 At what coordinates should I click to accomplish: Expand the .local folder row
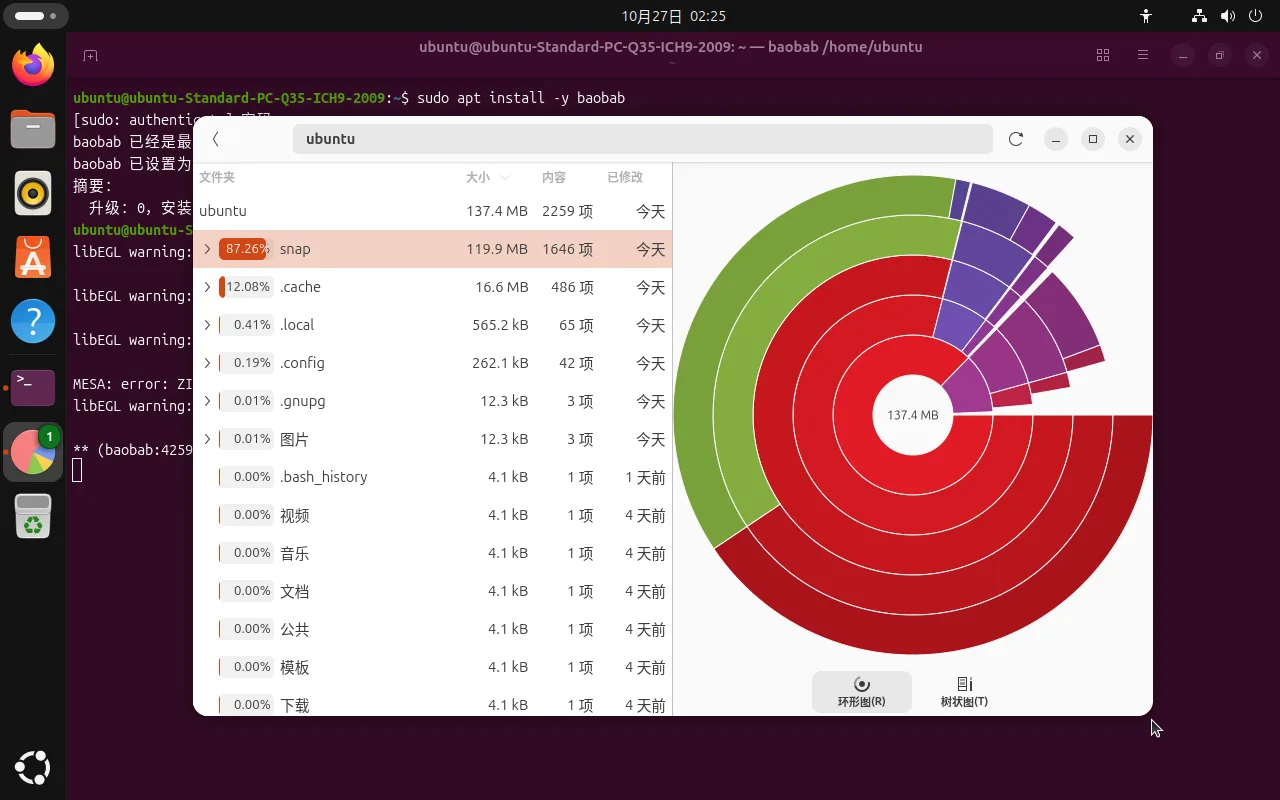point(207,325)
